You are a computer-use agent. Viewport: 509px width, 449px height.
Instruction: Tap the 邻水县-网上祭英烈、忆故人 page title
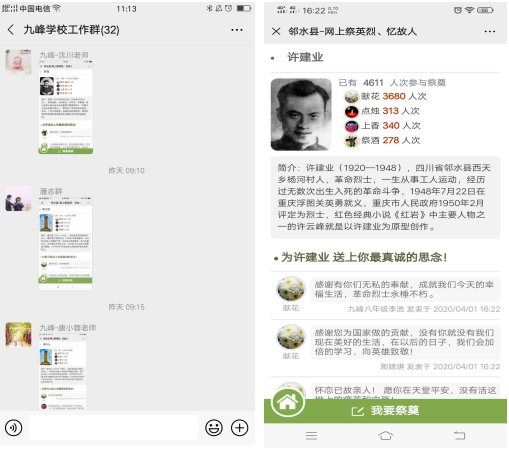pos(353,31)
